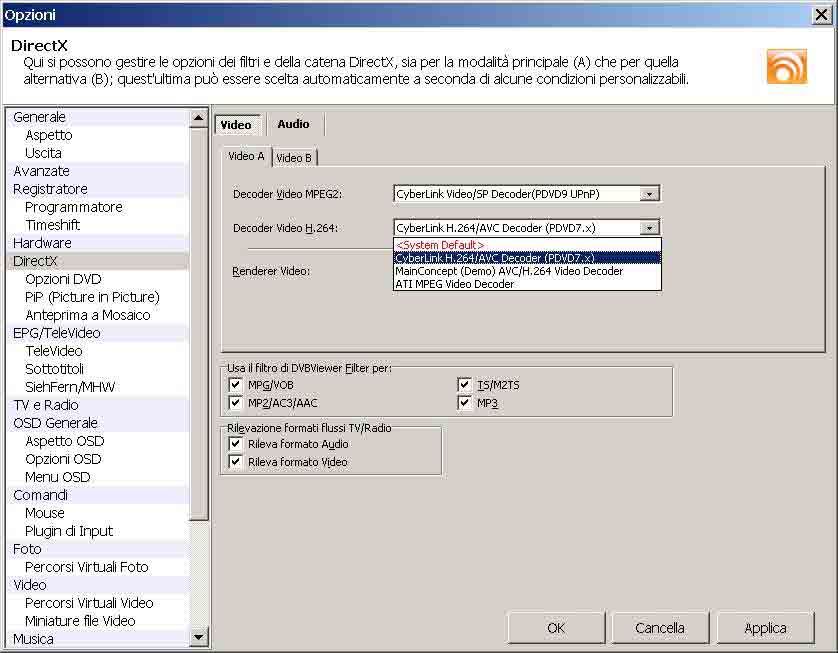Choose System Default from the decoder list
The height and width of the screenshot is (653, 838).
440,245
